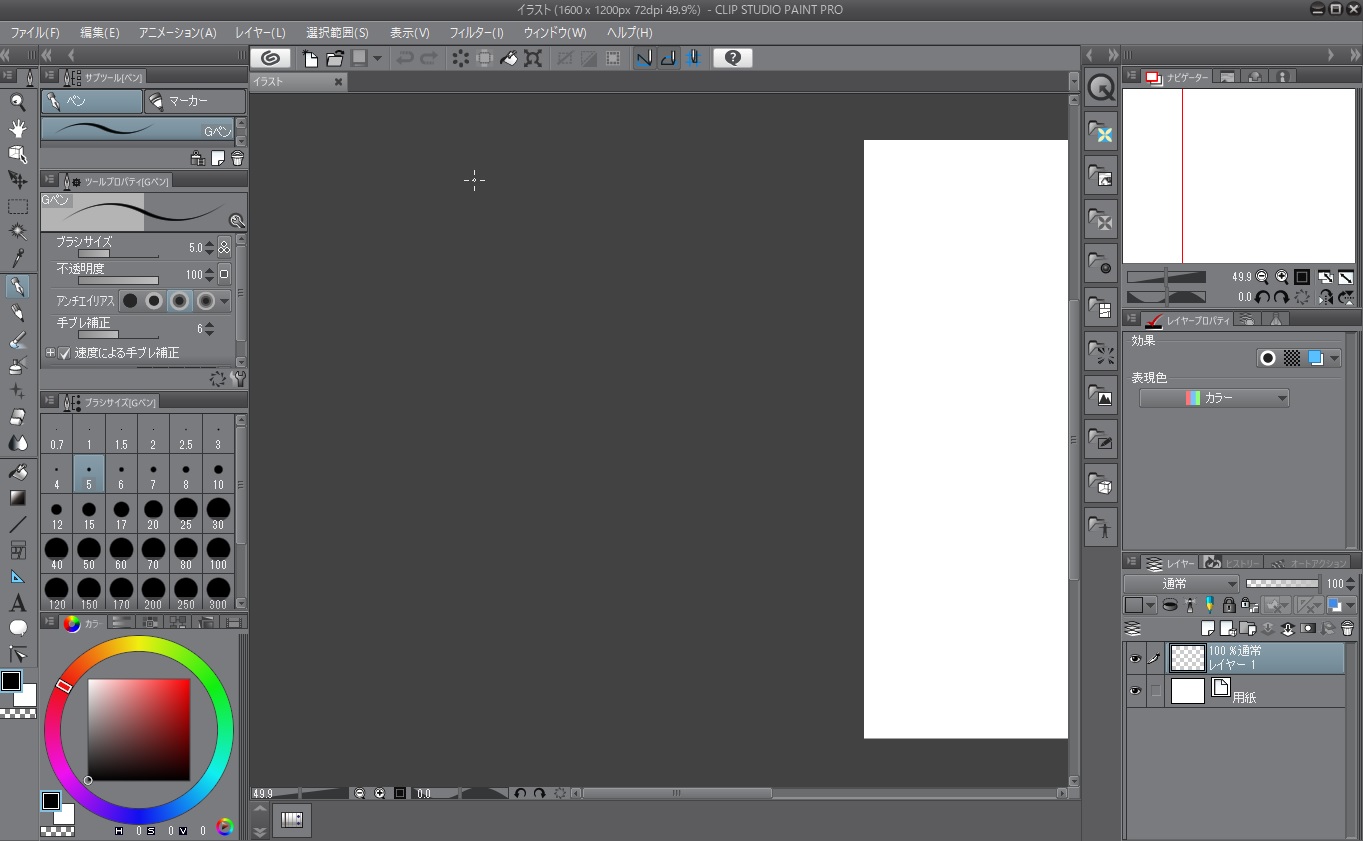Toggle Clip to Layer Below icon
This screenshot has width=1363, height=841.
1169,605
